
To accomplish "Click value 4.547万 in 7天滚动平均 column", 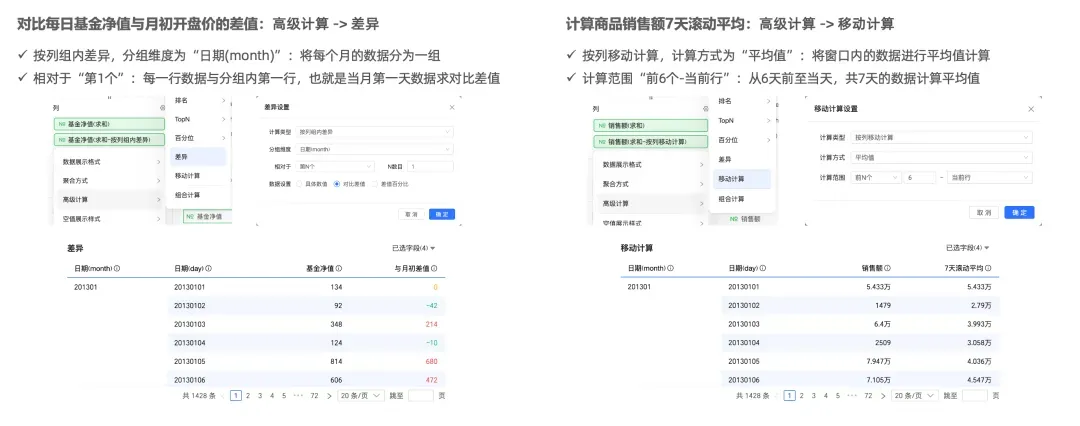I will pyautogui.click(x=979, y=380).
